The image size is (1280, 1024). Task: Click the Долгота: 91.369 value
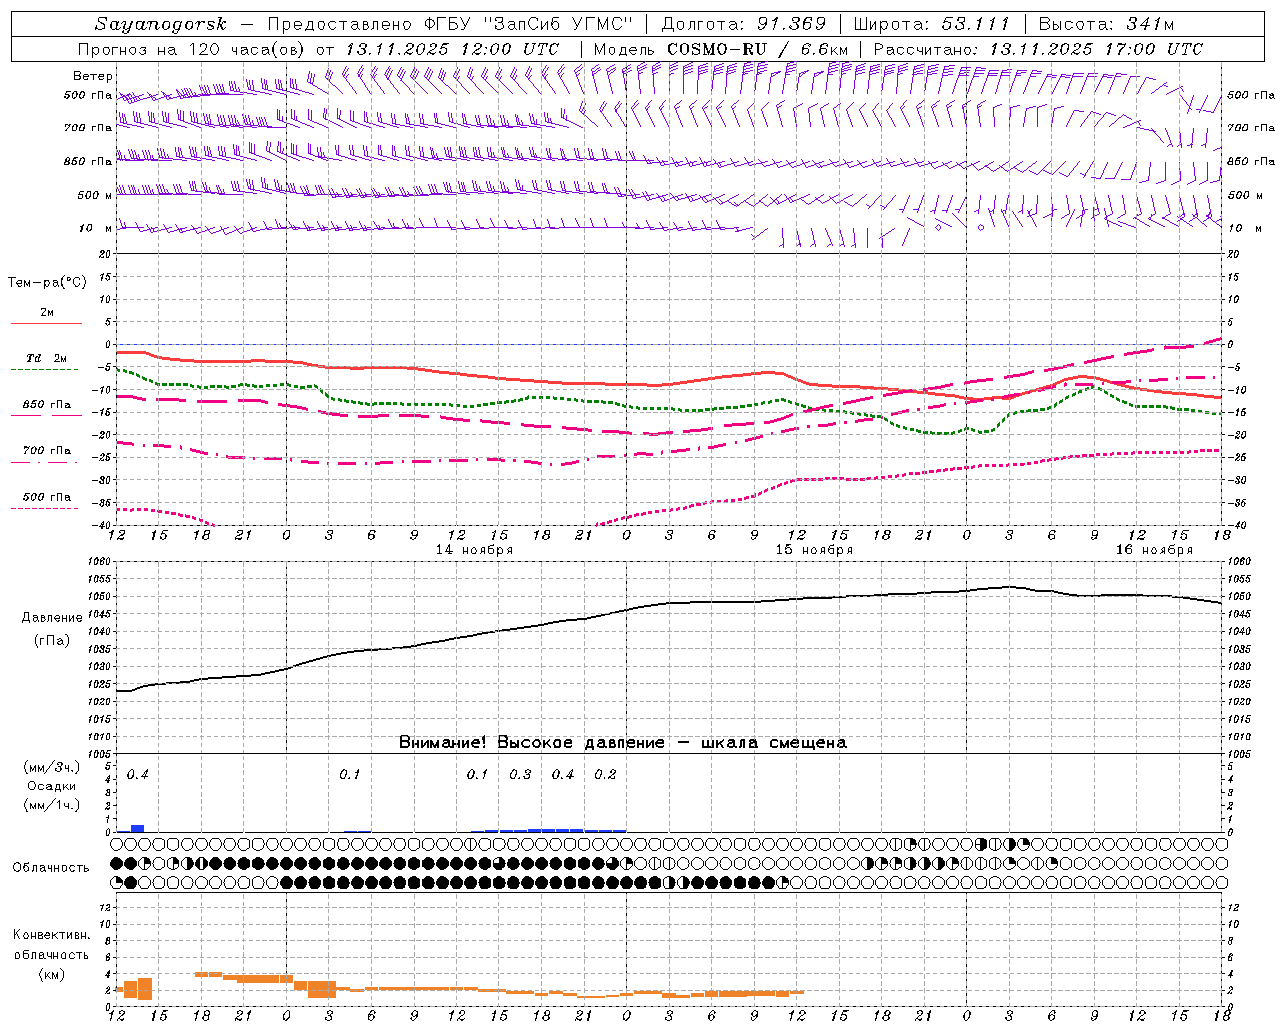(744, 24)
